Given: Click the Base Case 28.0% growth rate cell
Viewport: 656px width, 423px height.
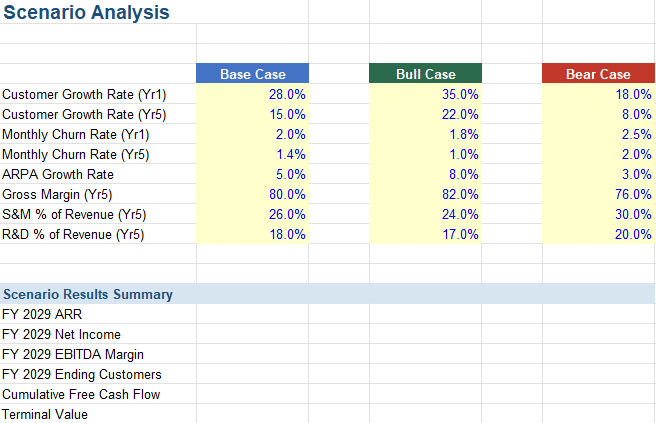Looking at the screenshot, I should pos(252,94).
